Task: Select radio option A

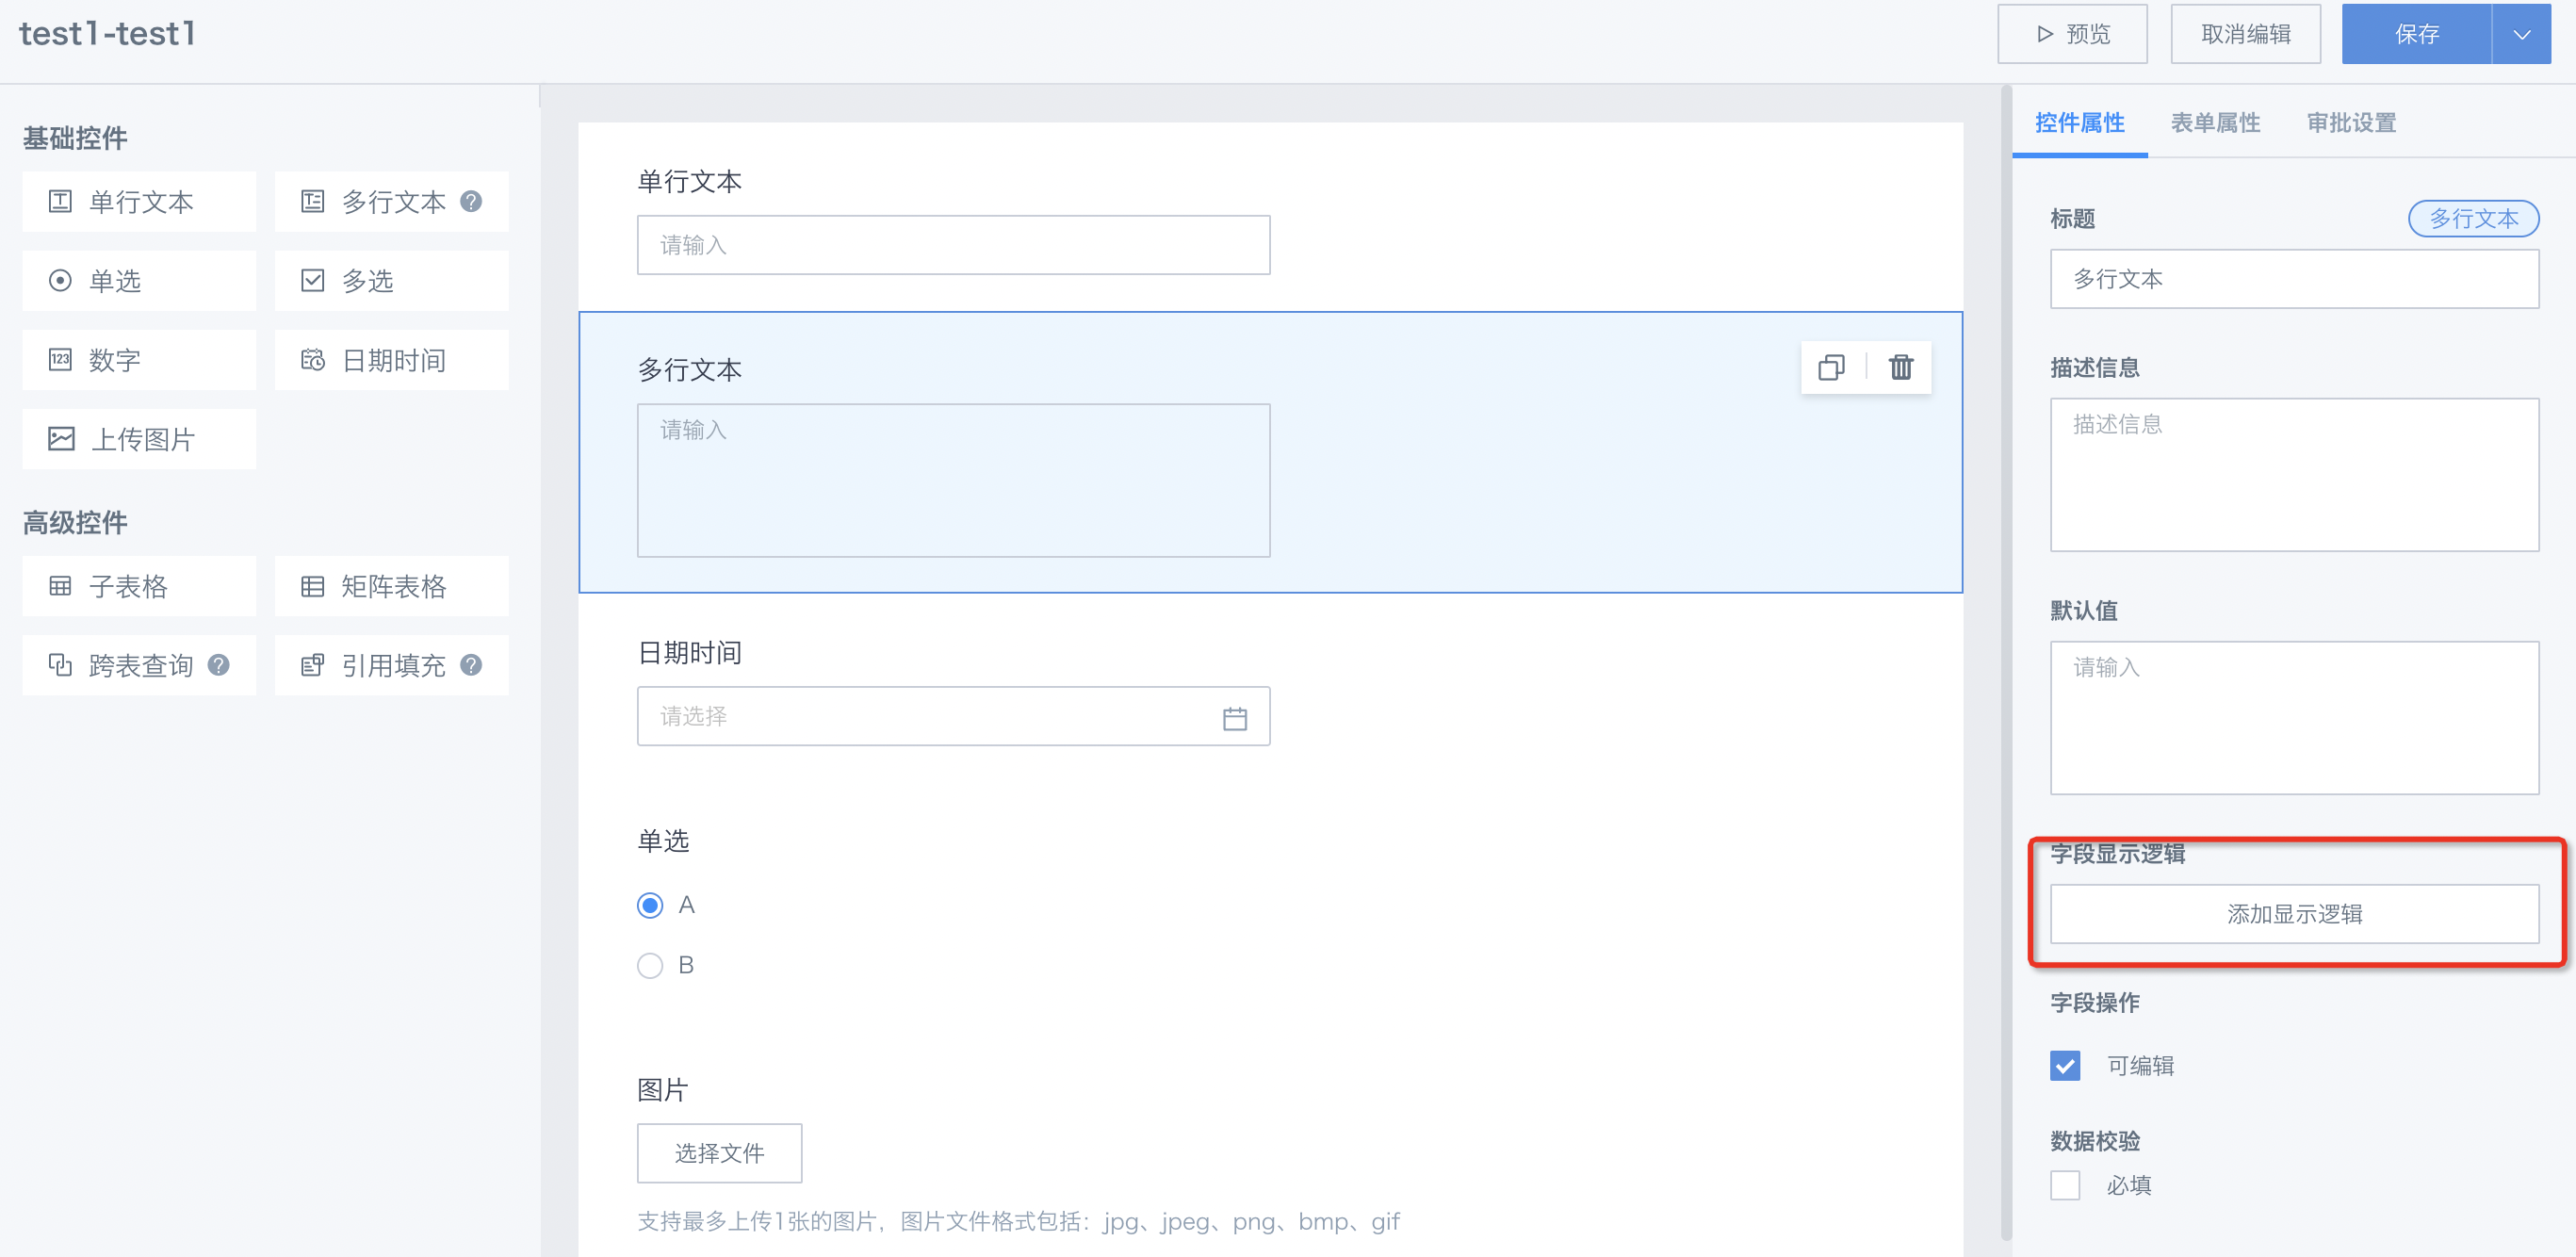Action: (650, 905)
